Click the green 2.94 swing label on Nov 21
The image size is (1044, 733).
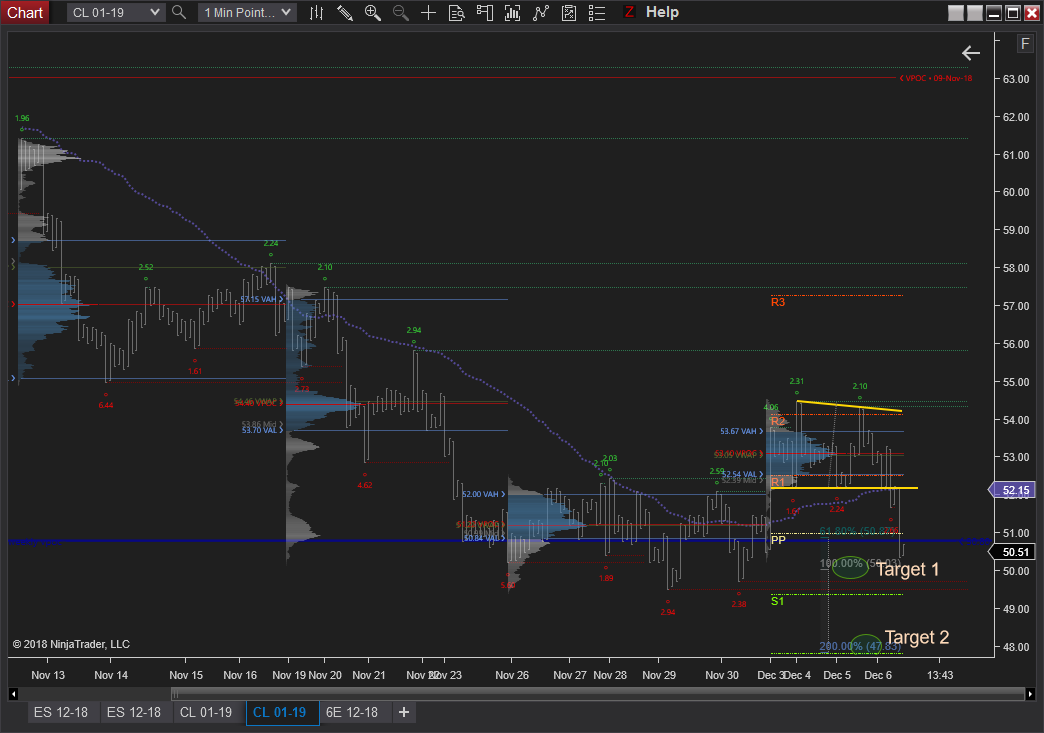click(413, 330)
